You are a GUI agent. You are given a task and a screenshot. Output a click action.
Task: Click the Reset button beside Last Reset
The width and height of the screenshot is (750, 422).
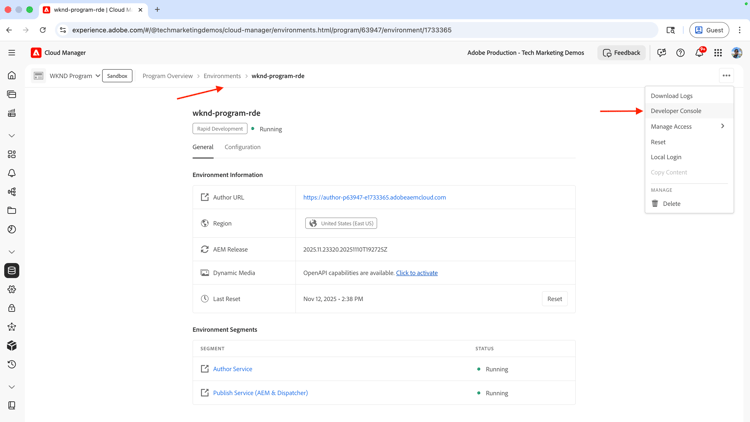554,299
